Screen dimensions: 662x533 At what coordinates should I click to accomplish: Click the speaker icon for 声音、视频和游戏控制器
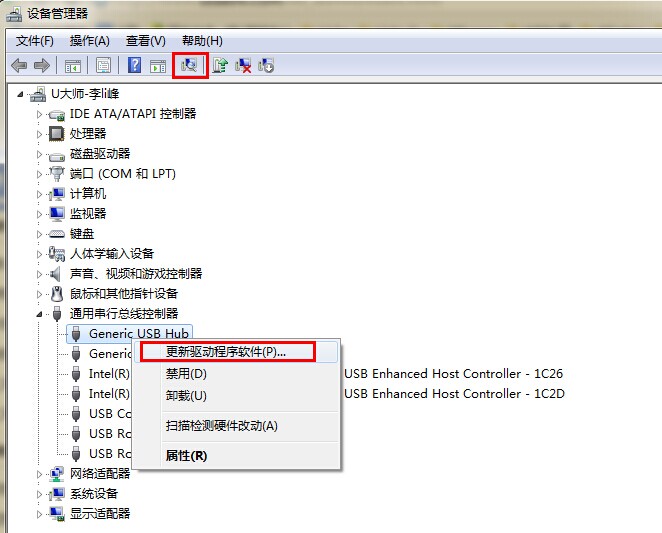click(55, 274)
